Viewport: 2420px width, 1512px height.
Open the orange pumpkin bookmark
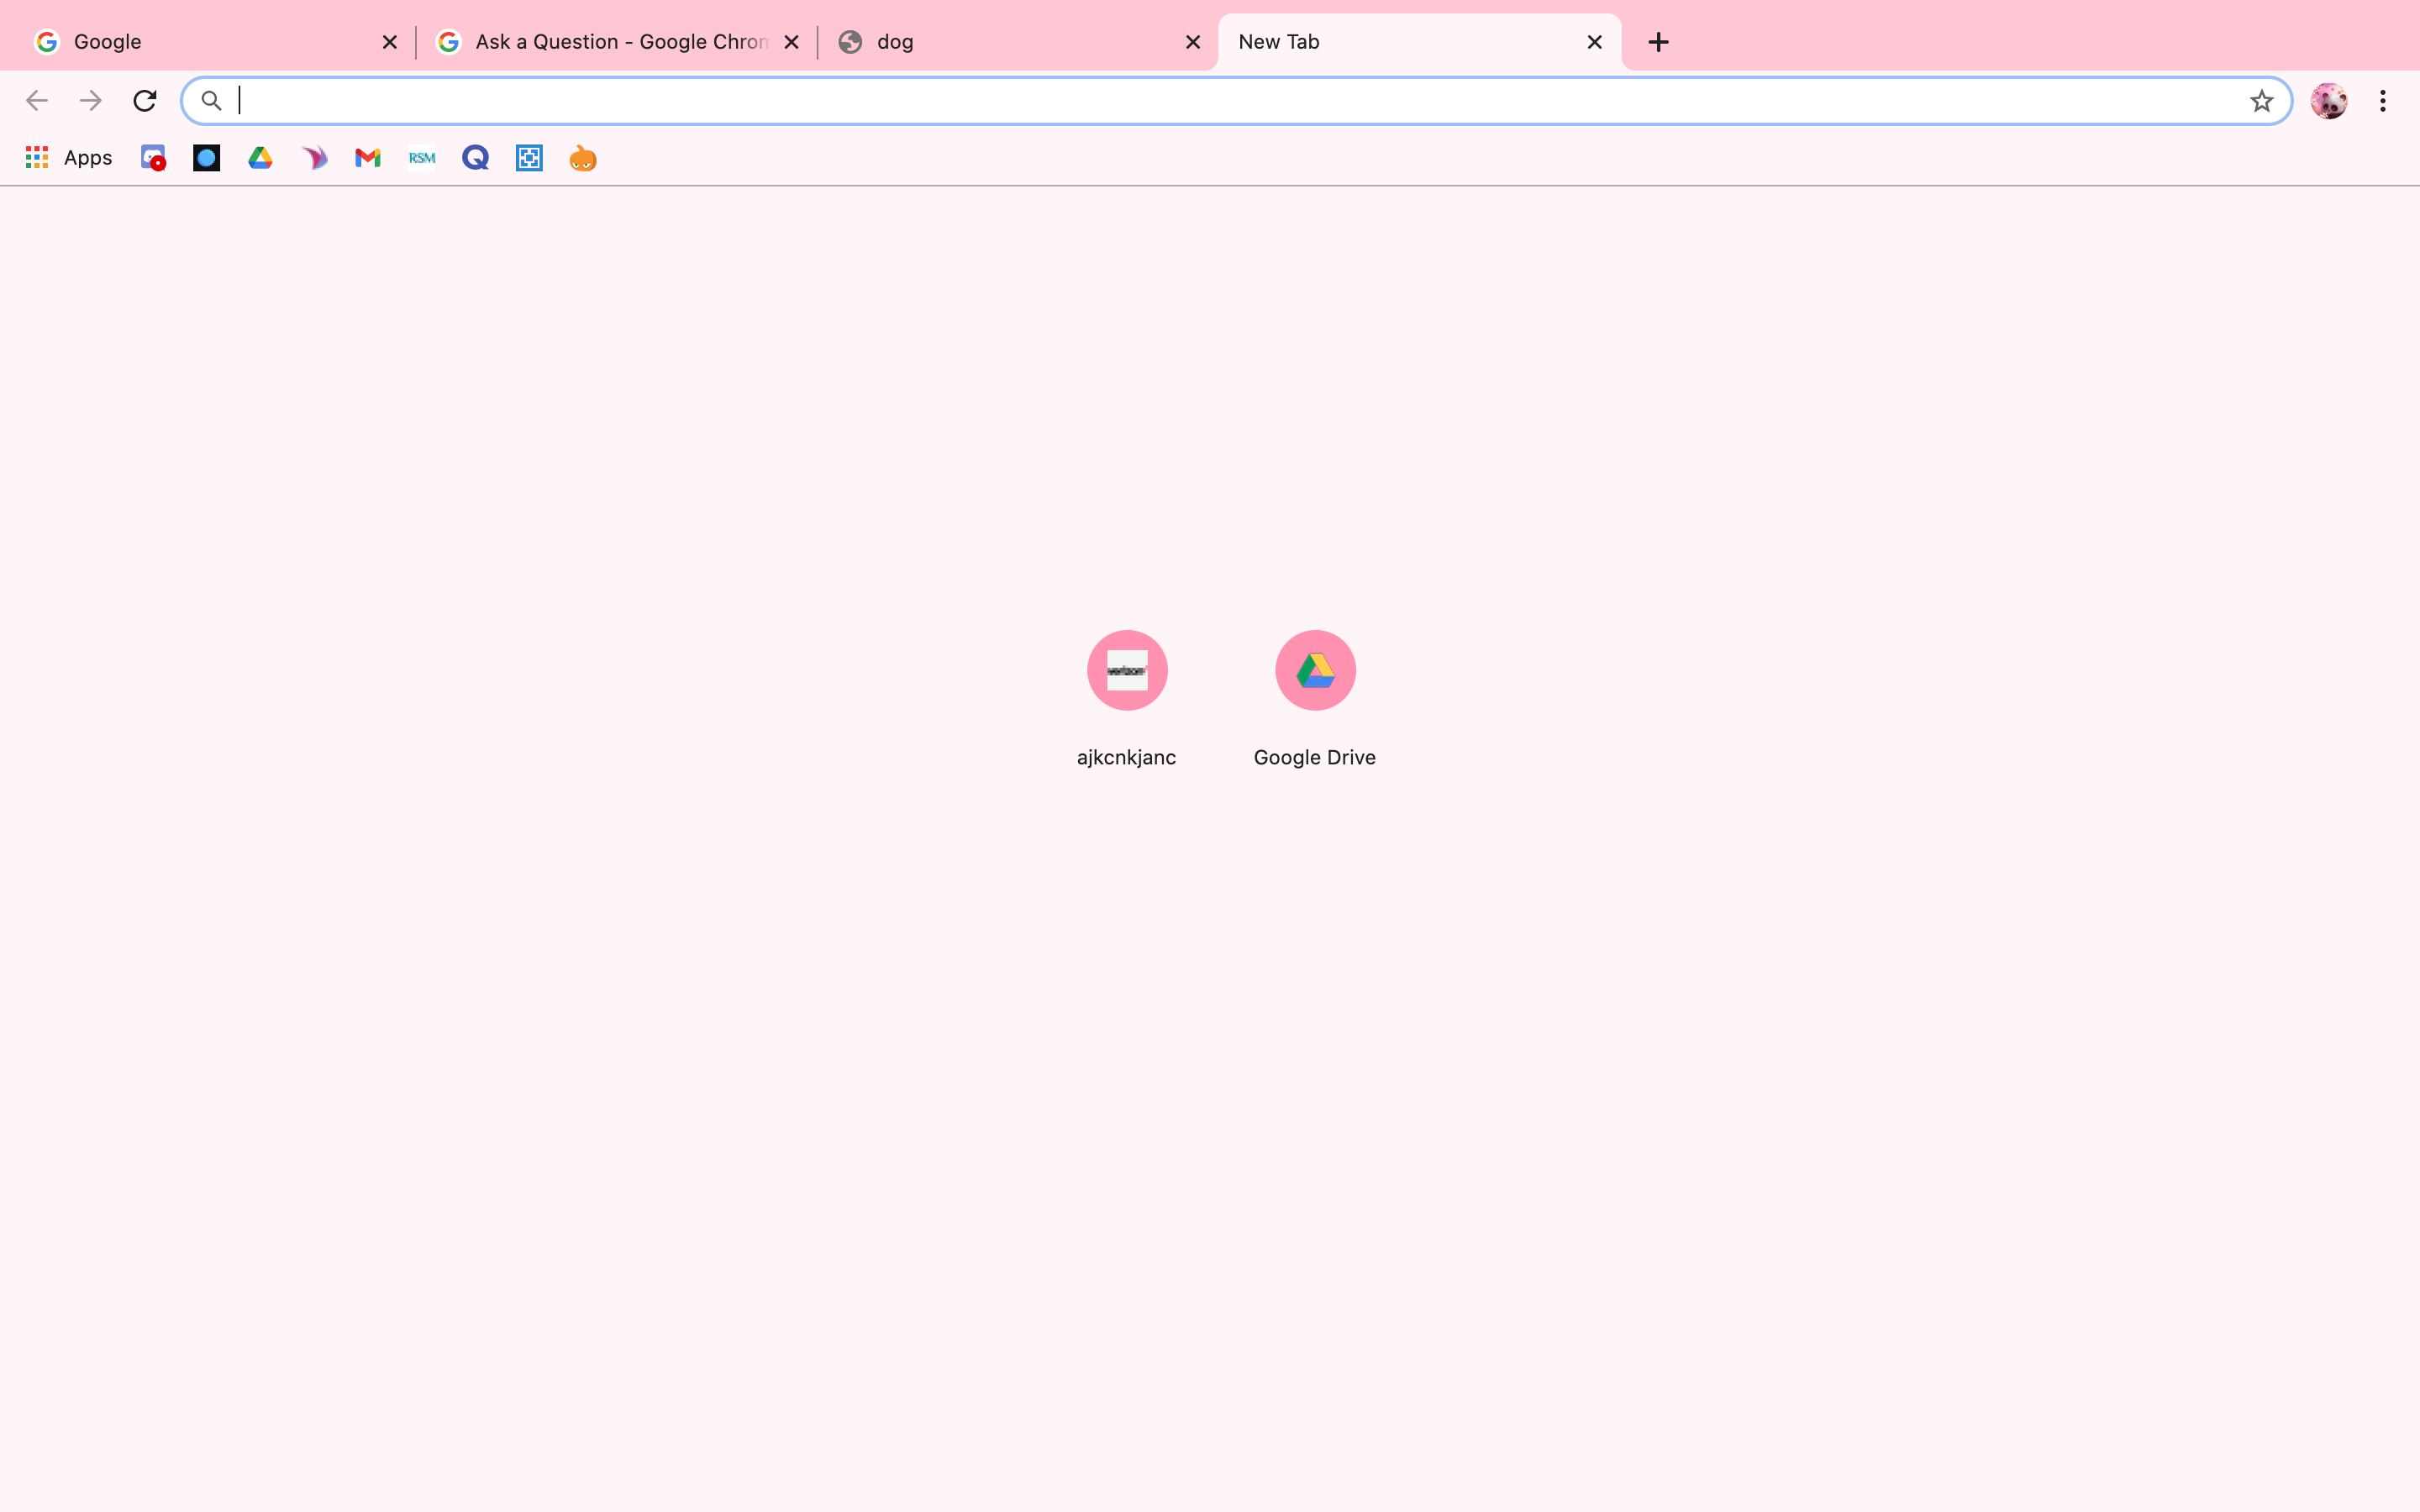(583, 158)
